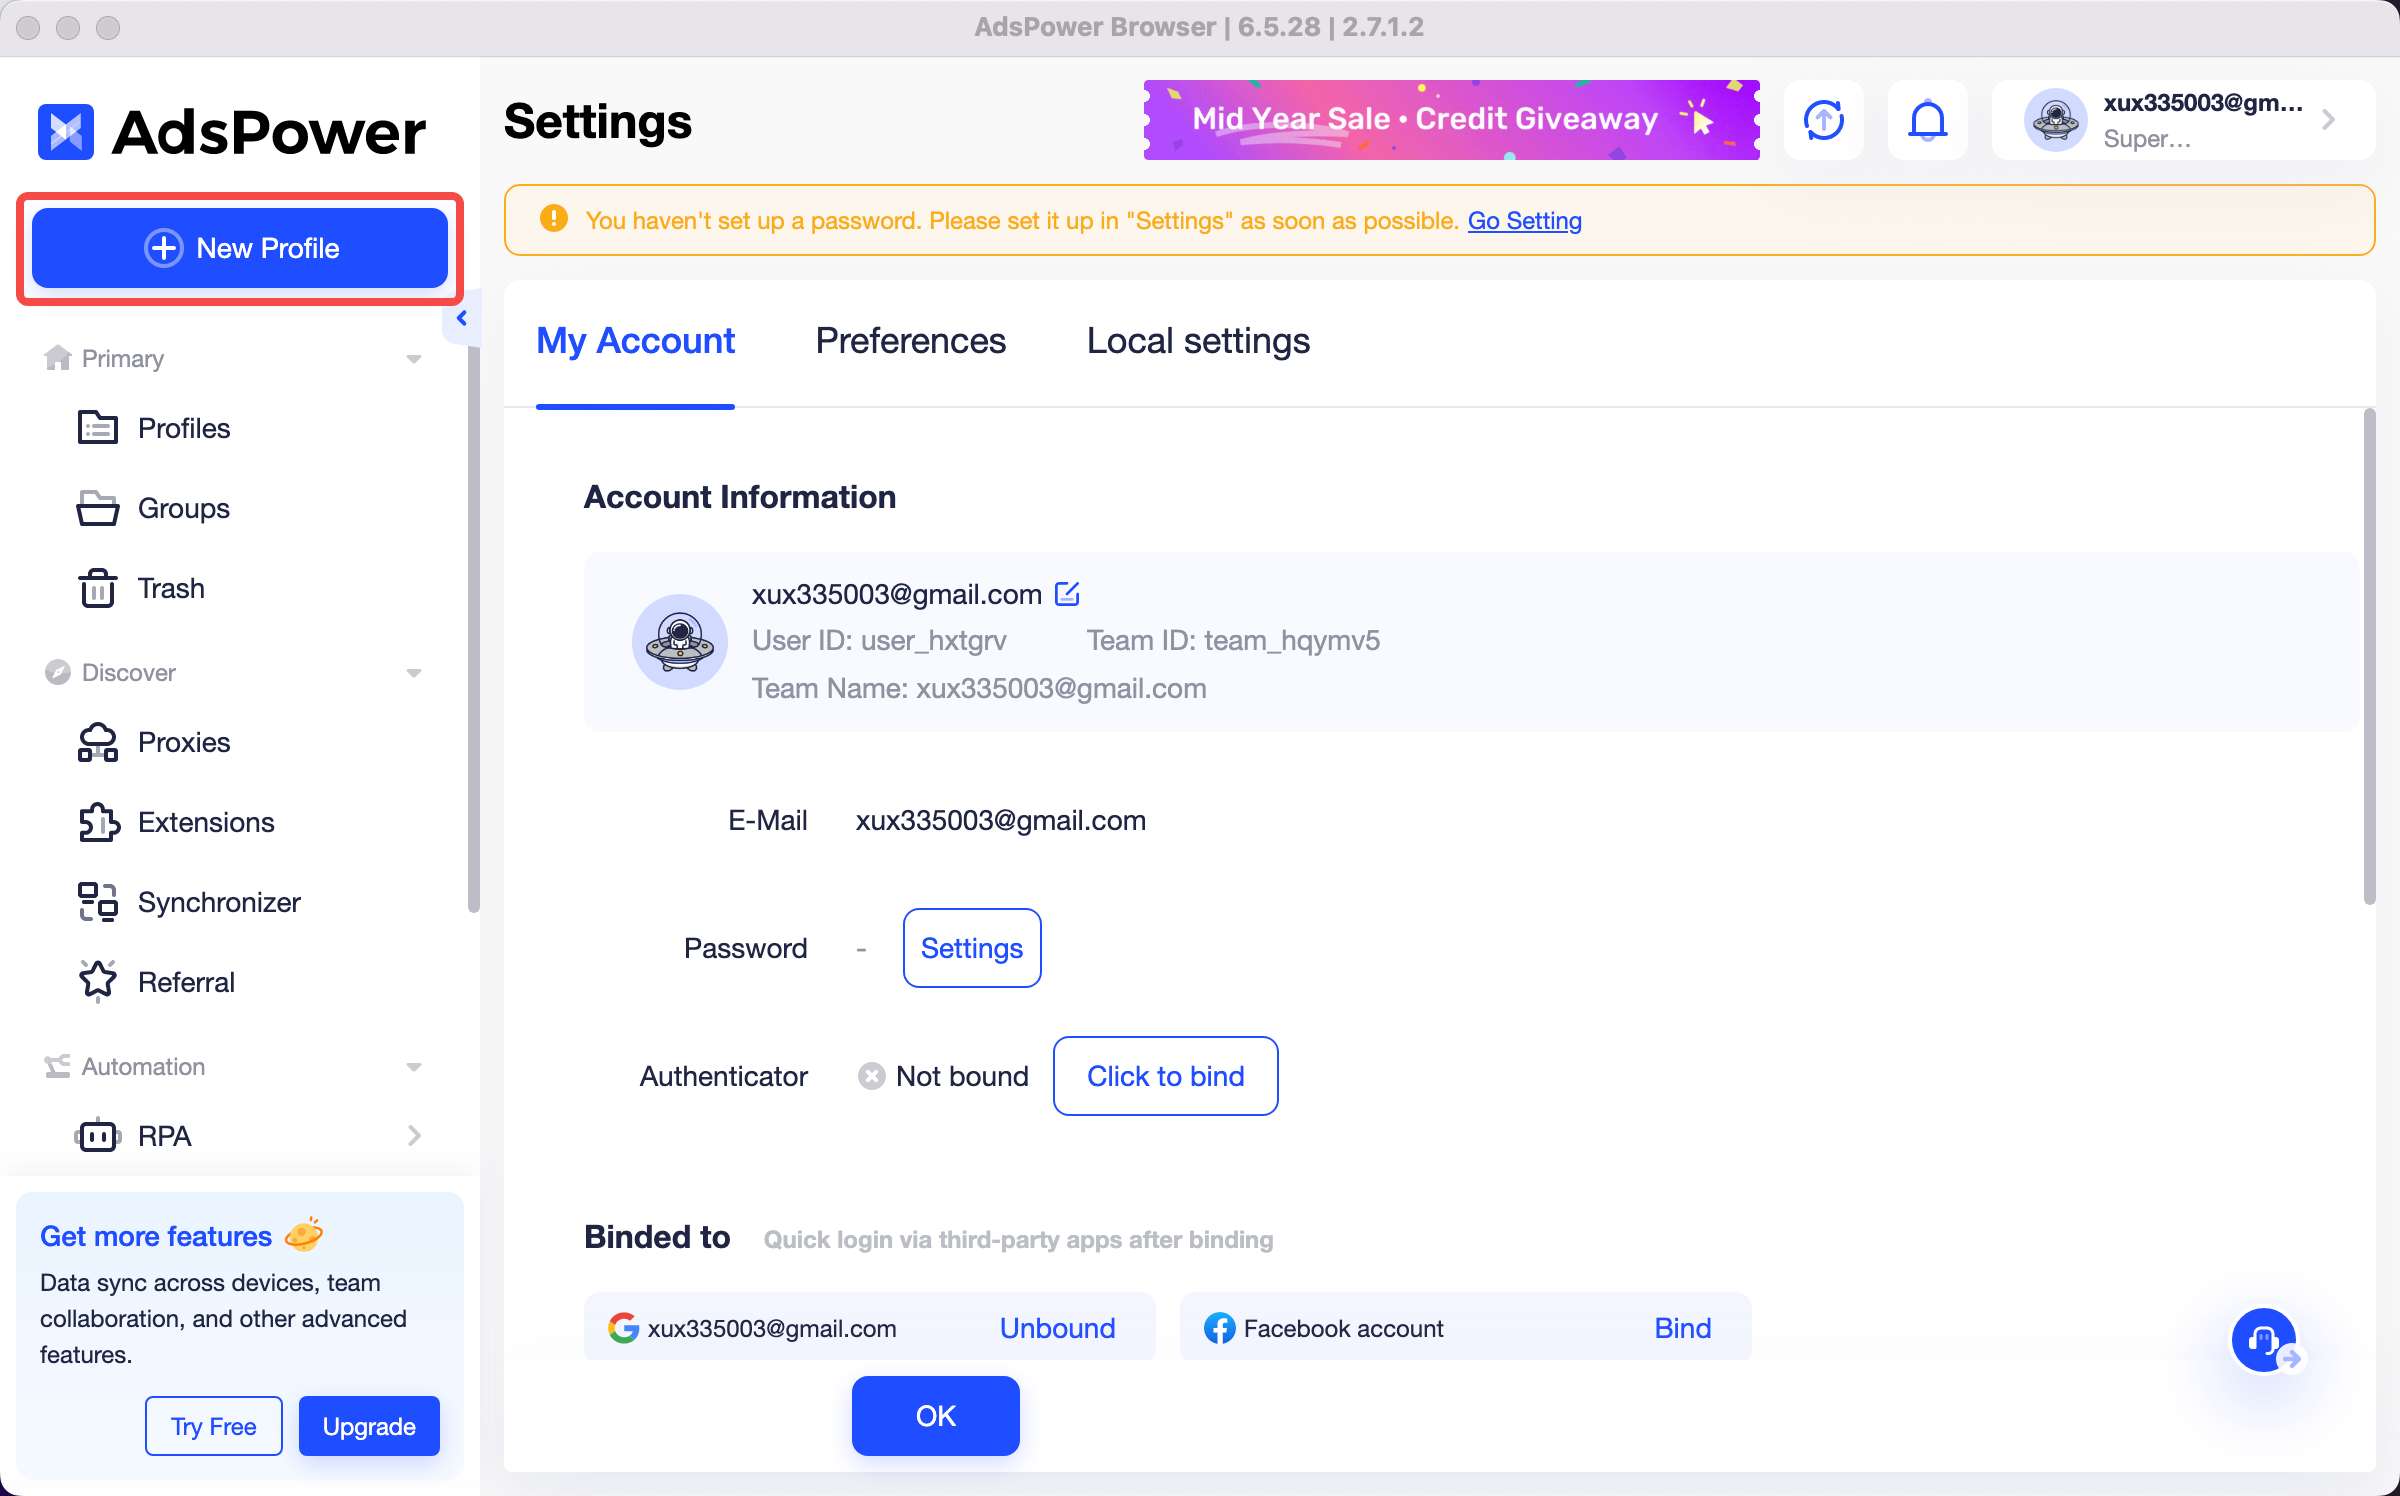This screenshot has width=2400, height=1496.
Task: Follow the Go Setting link
Action: click(1524, 220)
